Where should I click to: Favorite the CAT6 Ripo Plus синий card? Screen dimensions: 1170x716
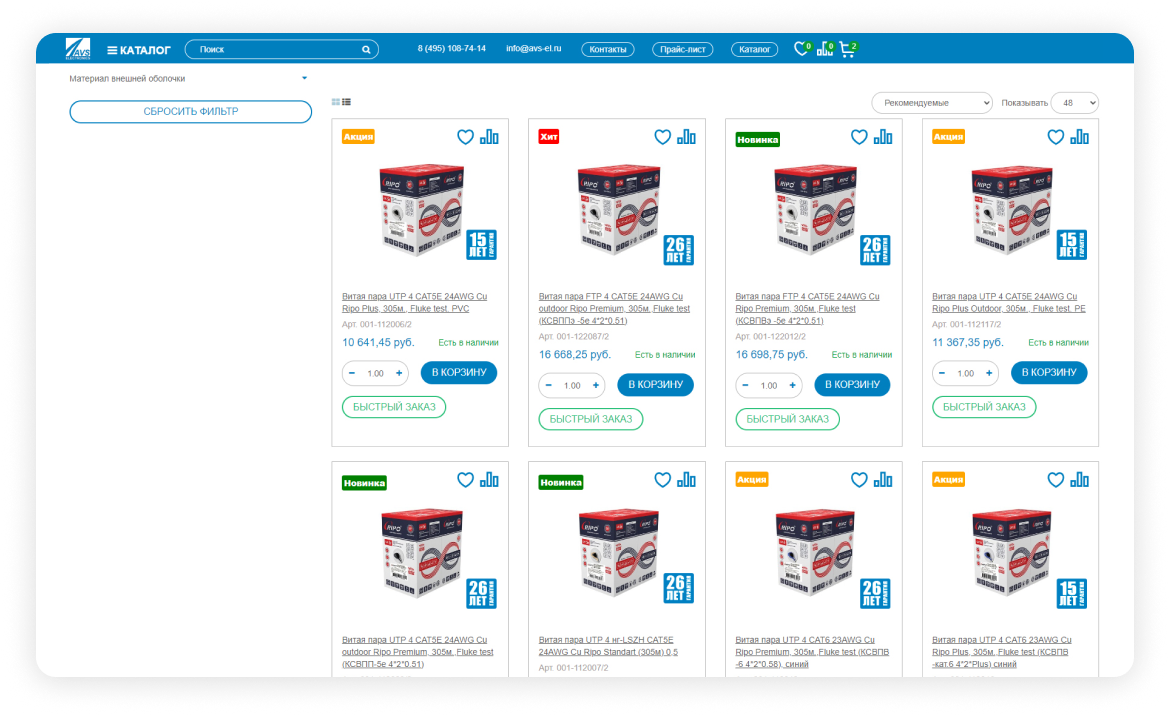(1055, 480)
